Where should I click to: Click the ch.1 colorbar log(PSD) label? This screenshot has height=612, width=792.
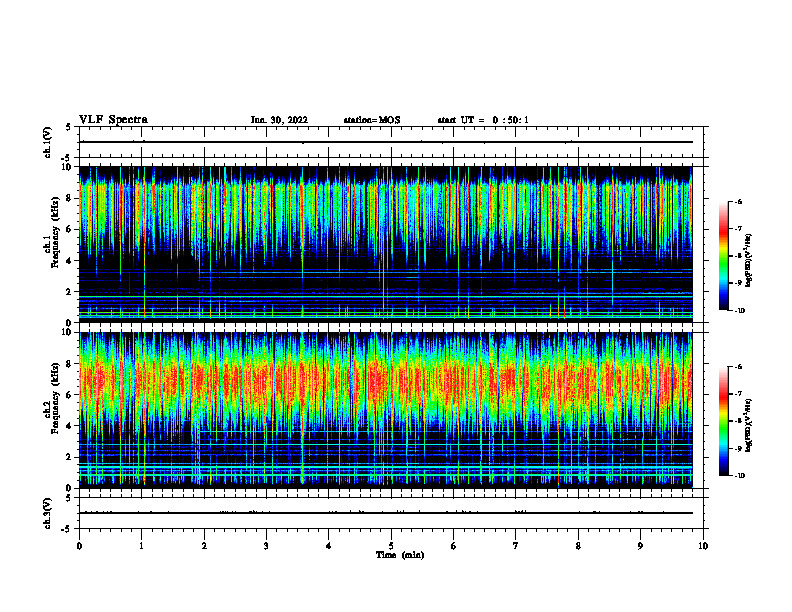[x=748, y=260]
